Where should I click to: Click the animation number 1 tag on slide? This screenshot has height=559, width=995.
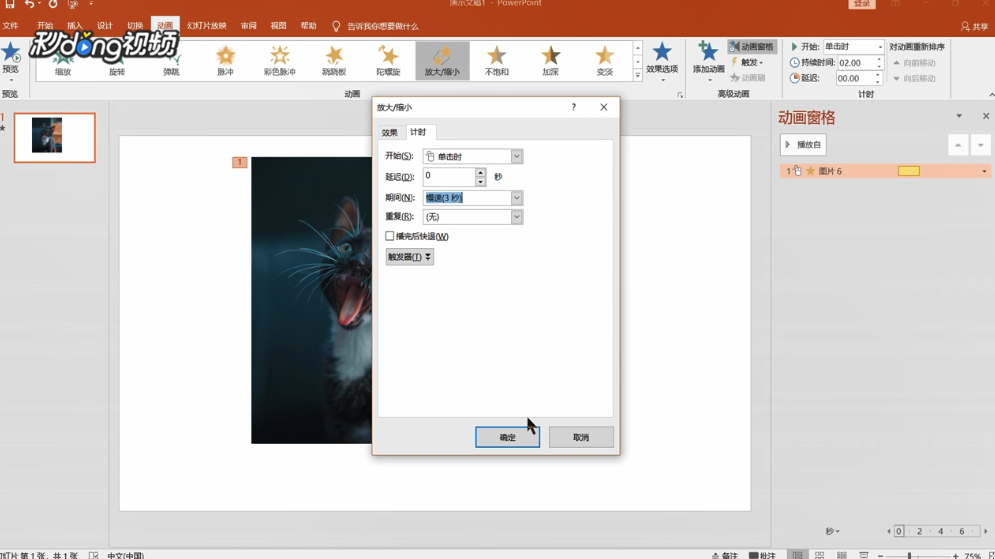click(239, 162)
